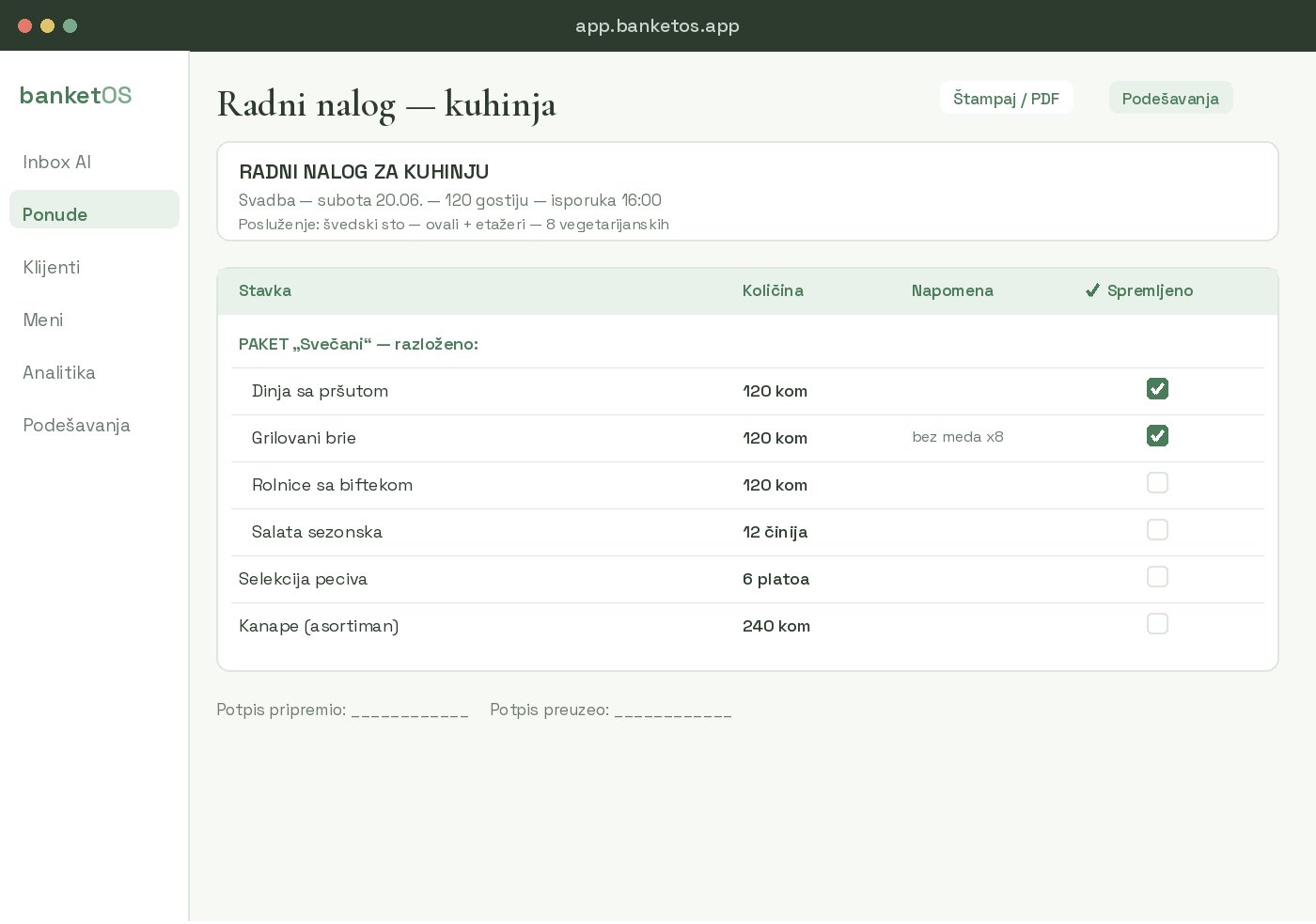This screenshot has height=924, width=1316.
Task: Click PAKET „Svečani“ — razloženo heading
Action: tap(358, 344)
